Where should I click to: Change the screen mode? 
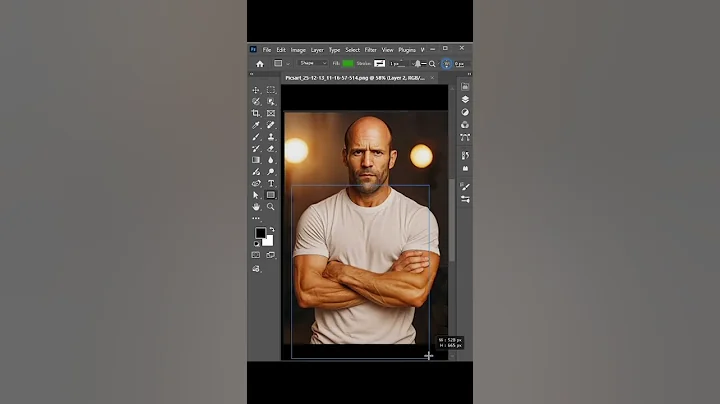coord(271,255)
